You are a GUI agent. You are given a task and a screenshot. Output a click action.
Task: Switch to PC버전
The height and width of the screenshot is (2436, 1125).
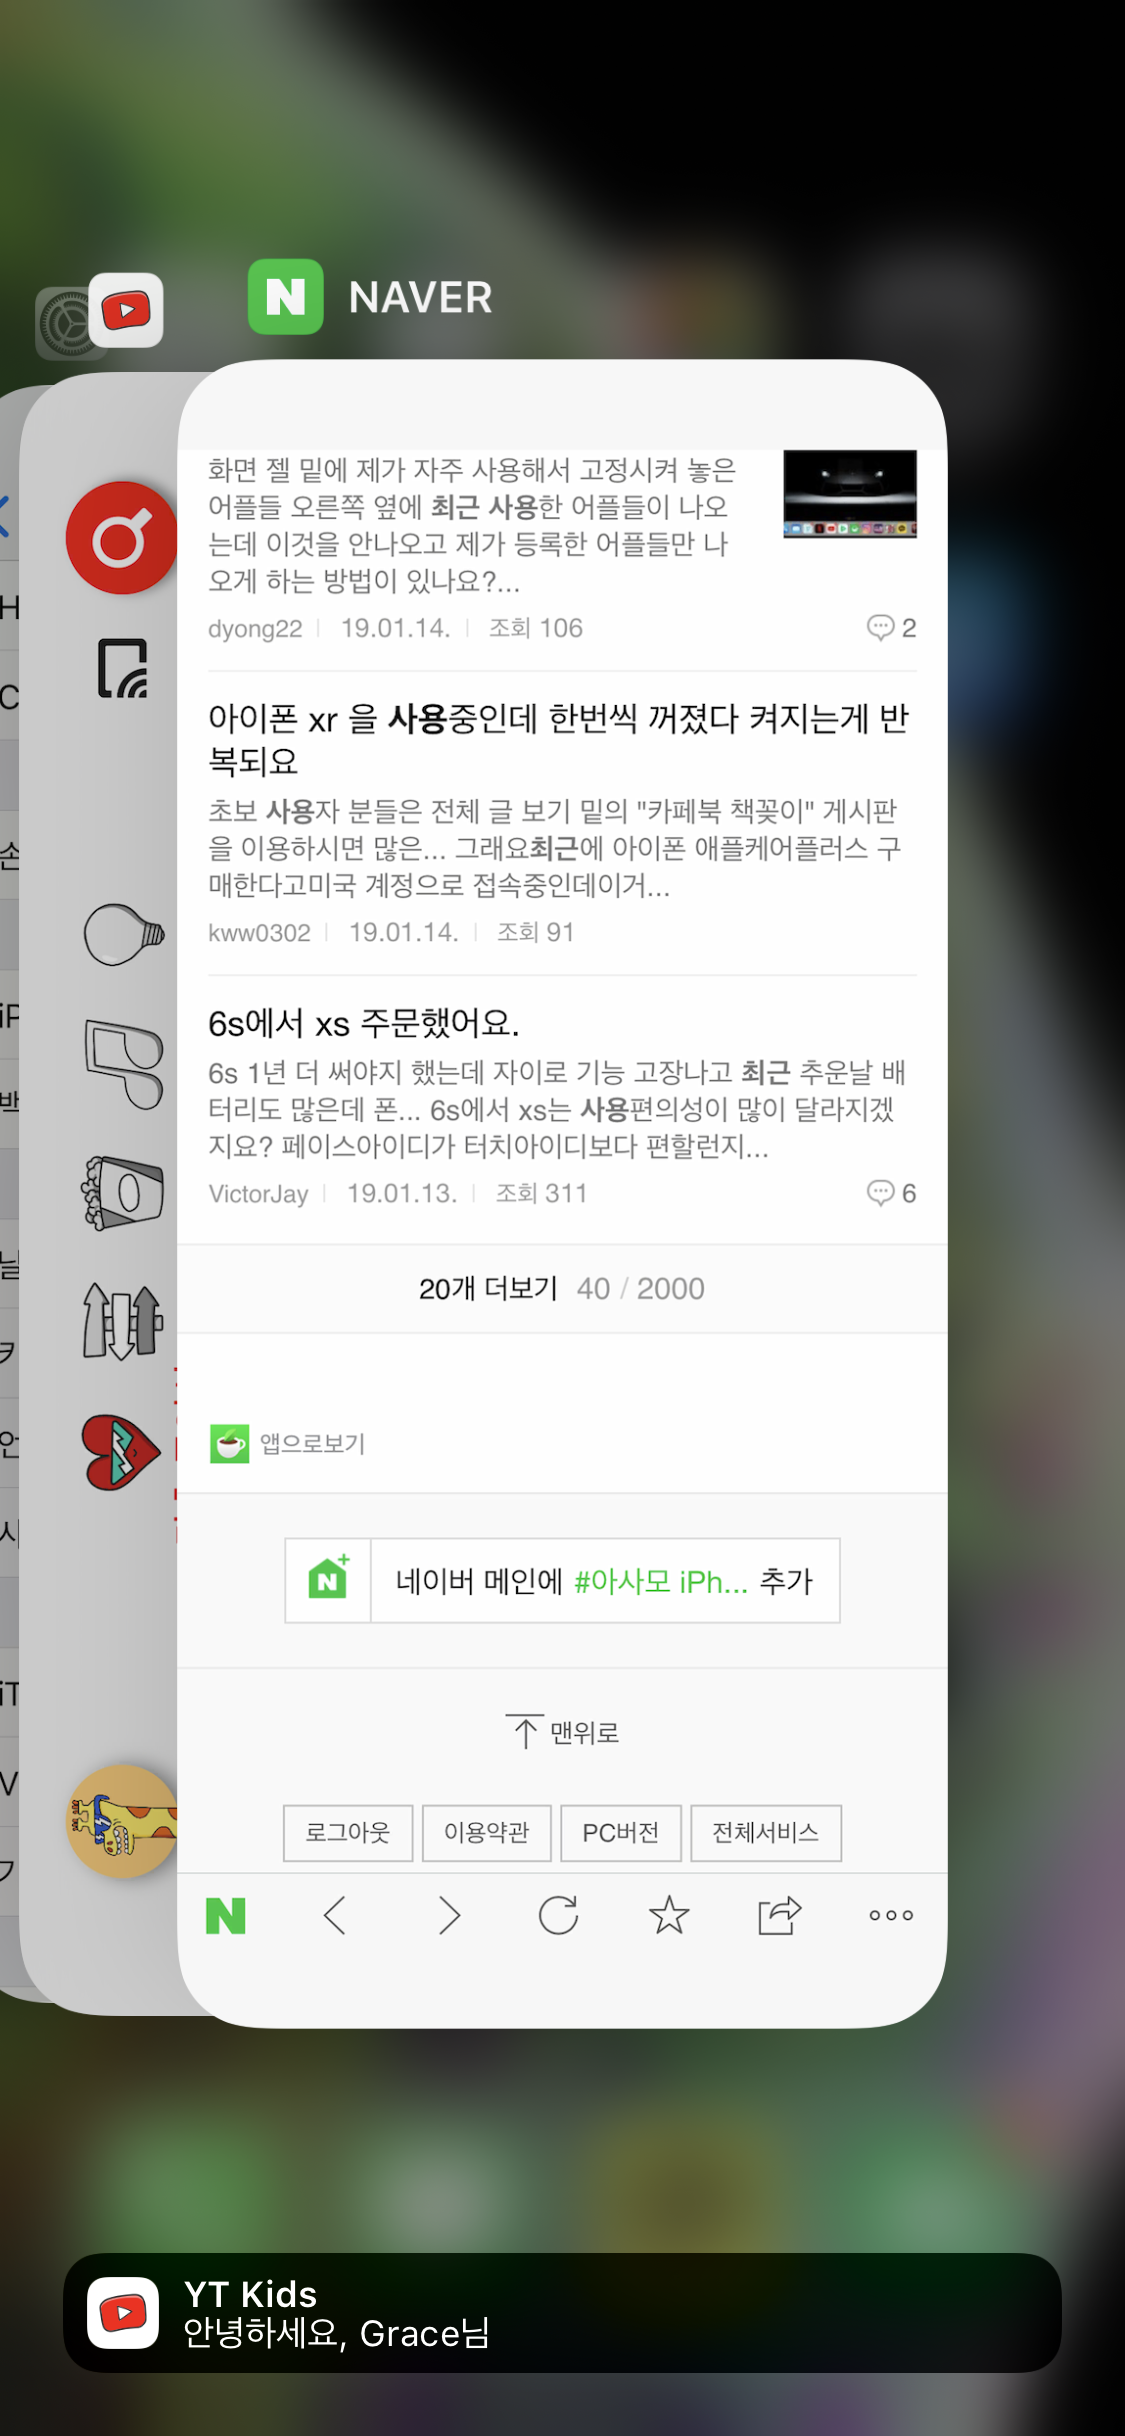tap(621, 1833)
